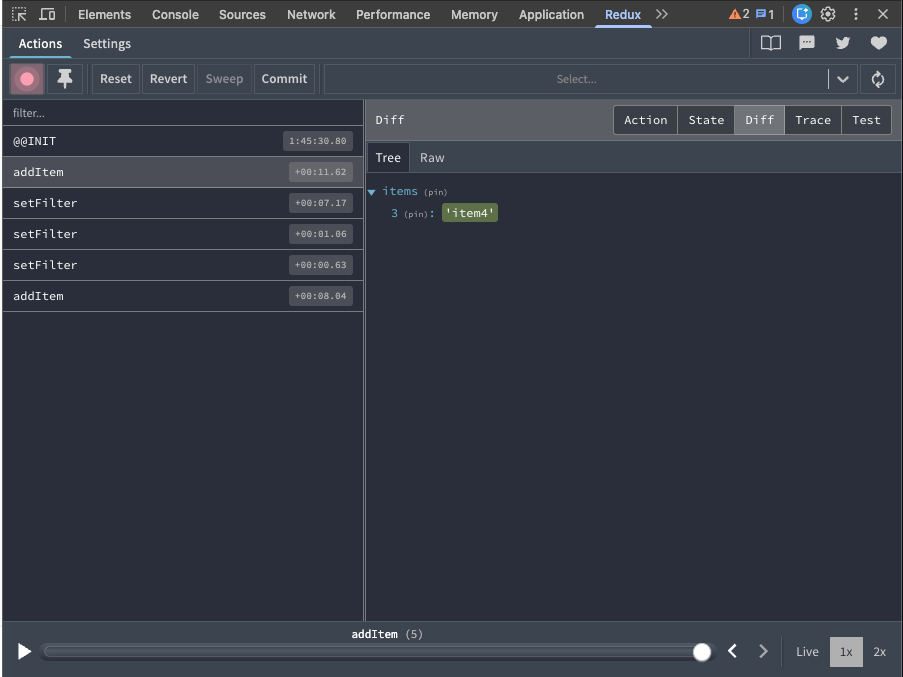
Task: Click the 'item4' diff value
Action: (x=470, y=213)
